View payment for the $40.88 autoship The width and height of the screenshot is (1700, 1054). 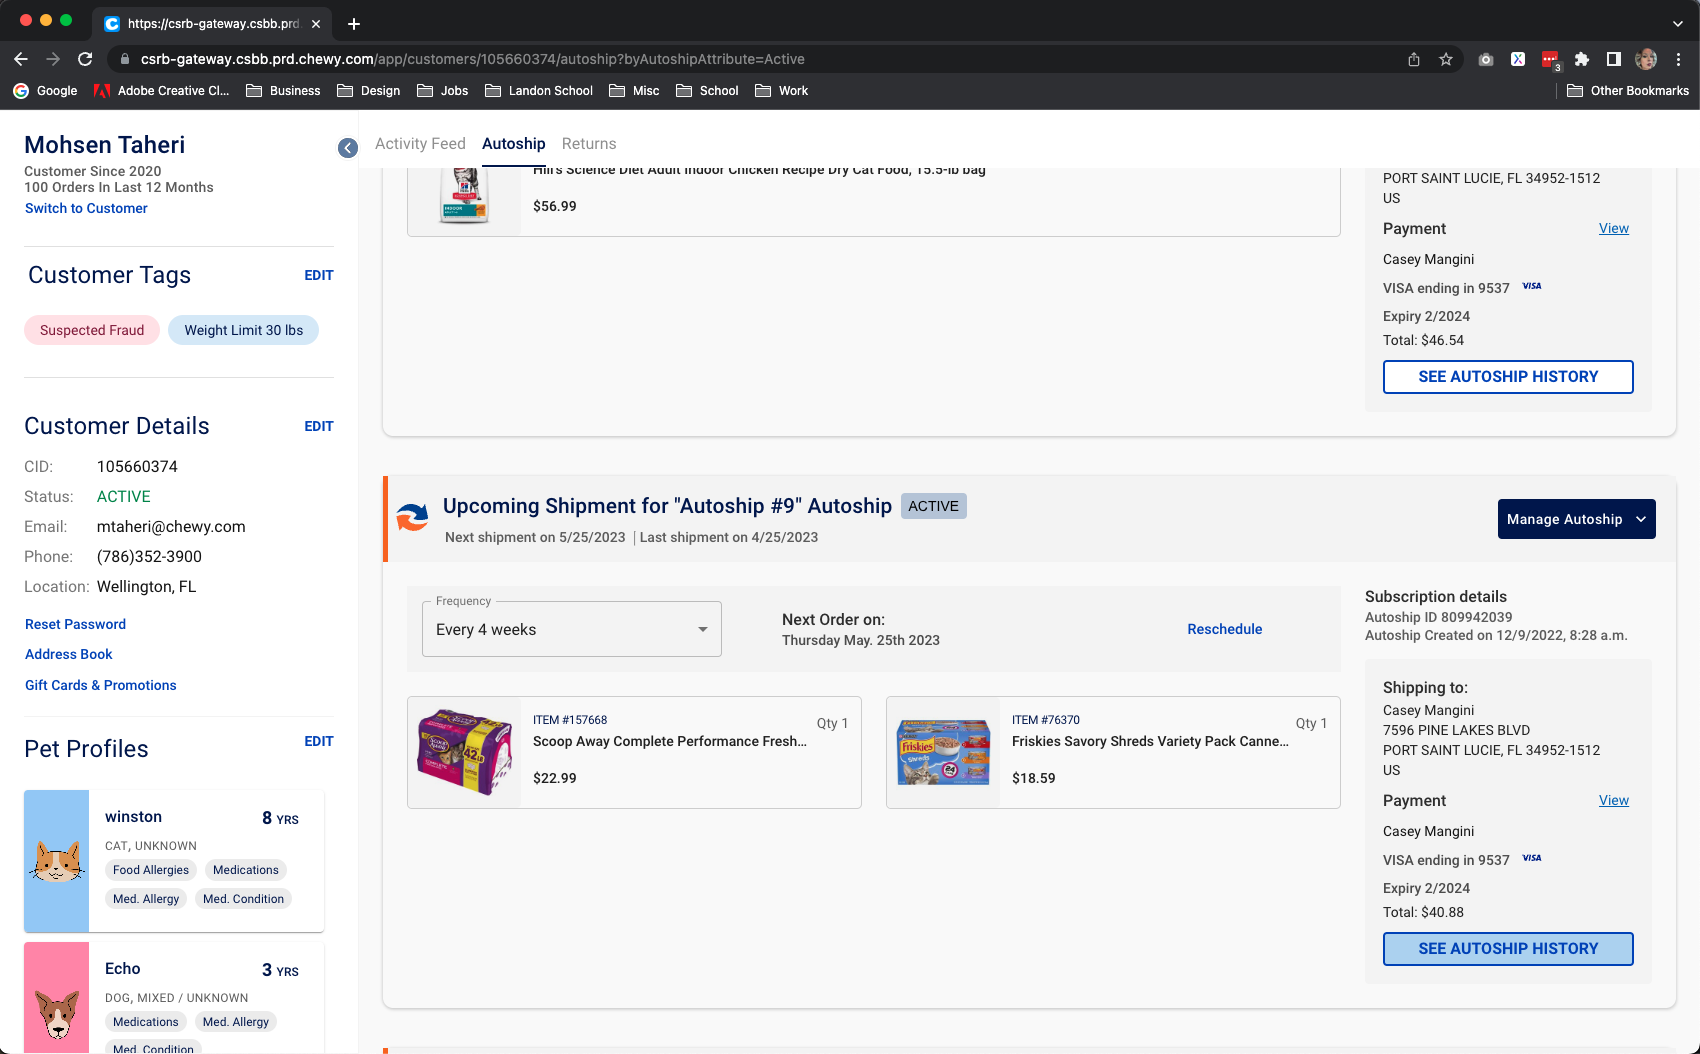tap(1614, 800)
